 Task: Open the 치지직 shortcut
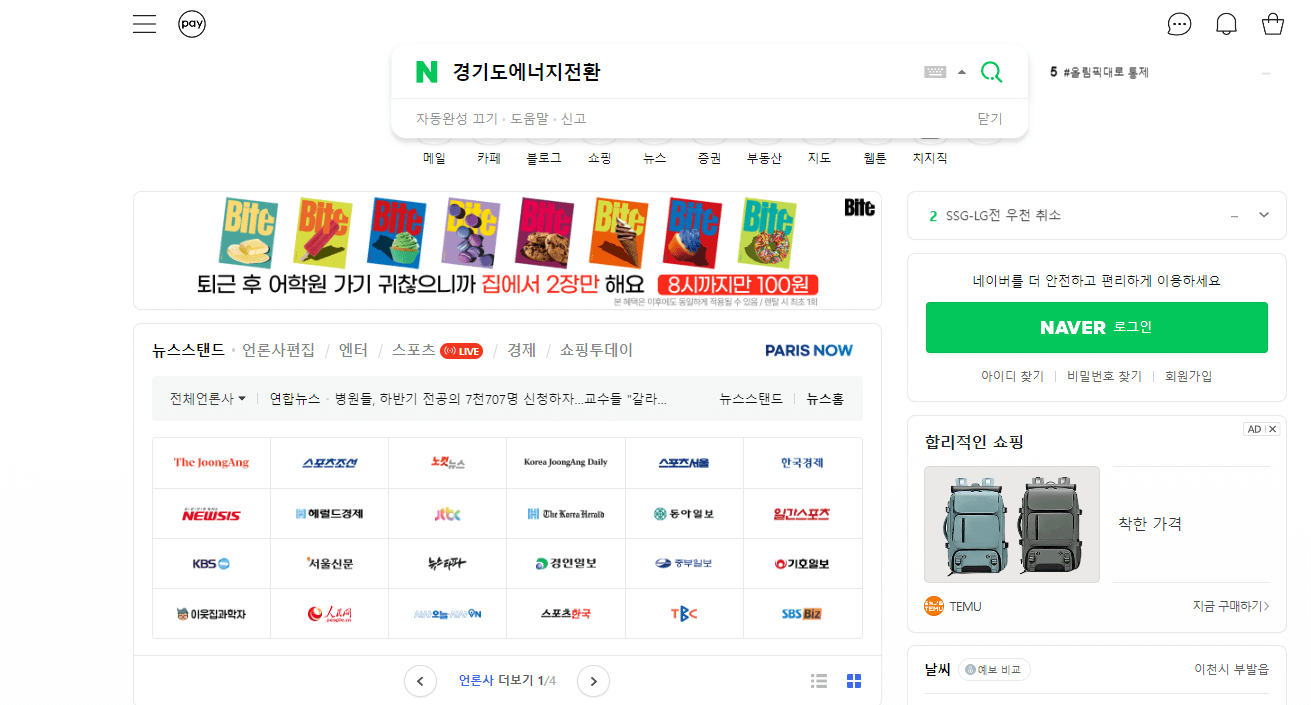click(x=930, y=158)
